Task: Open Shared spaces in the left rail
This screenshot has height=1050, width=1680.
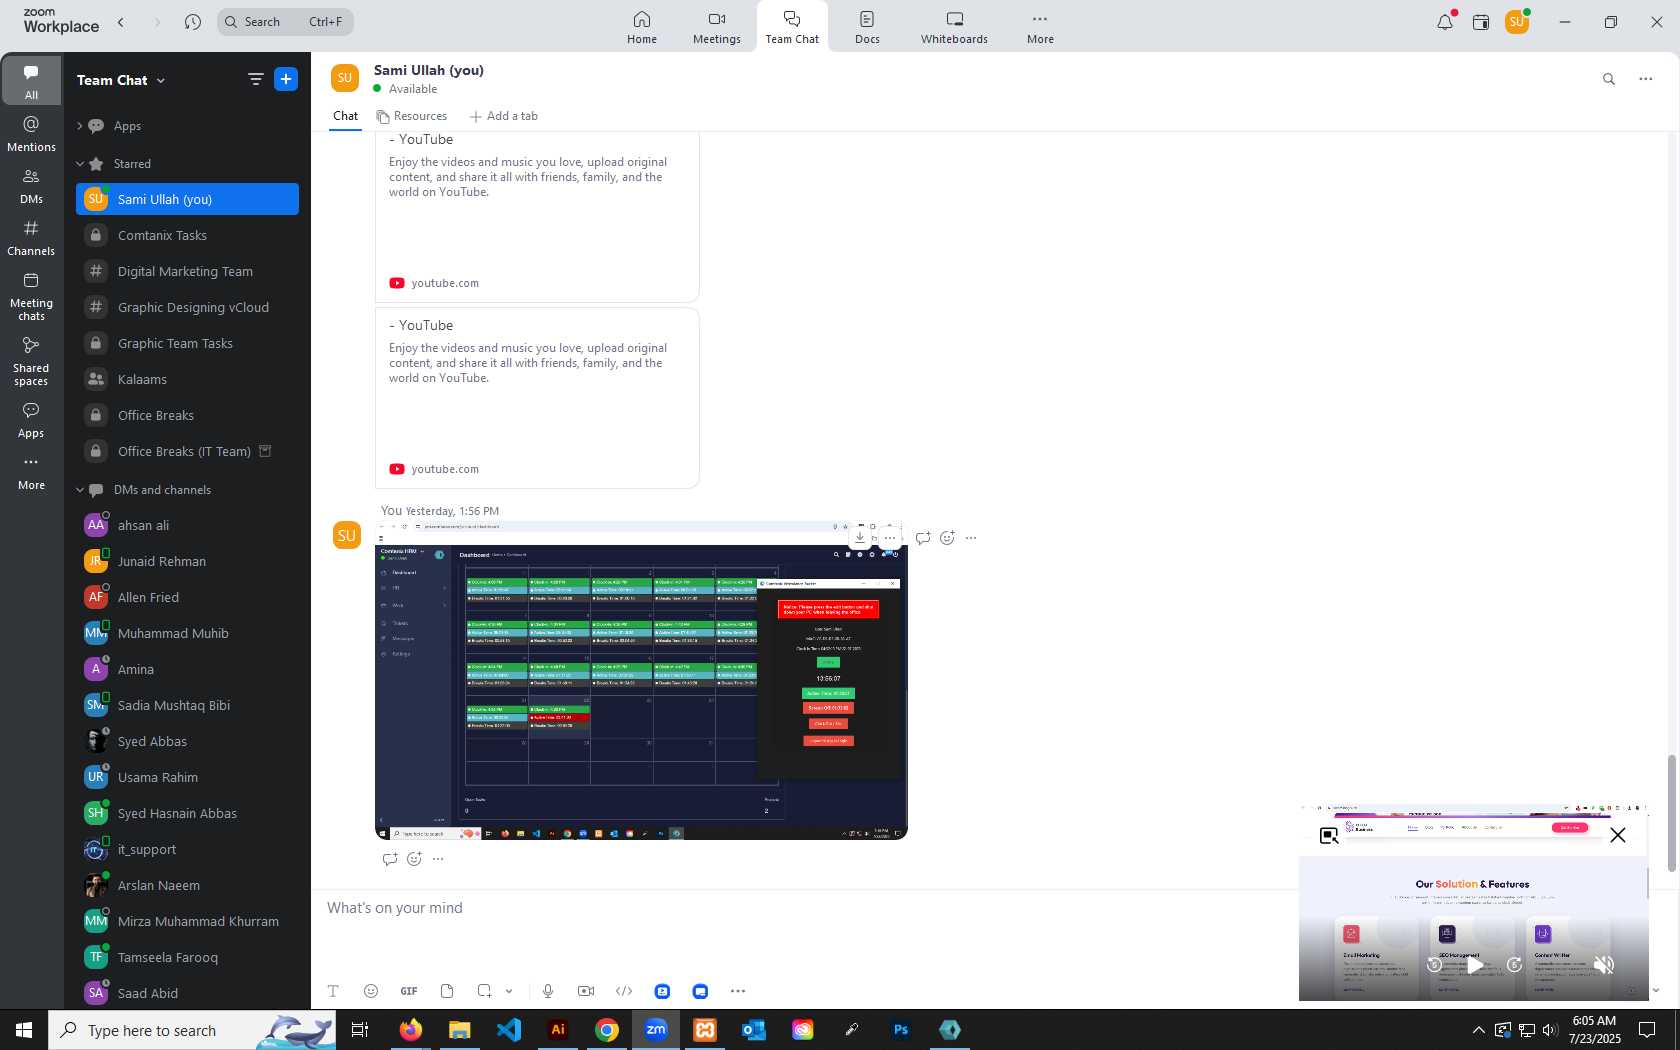Action: 31,361
